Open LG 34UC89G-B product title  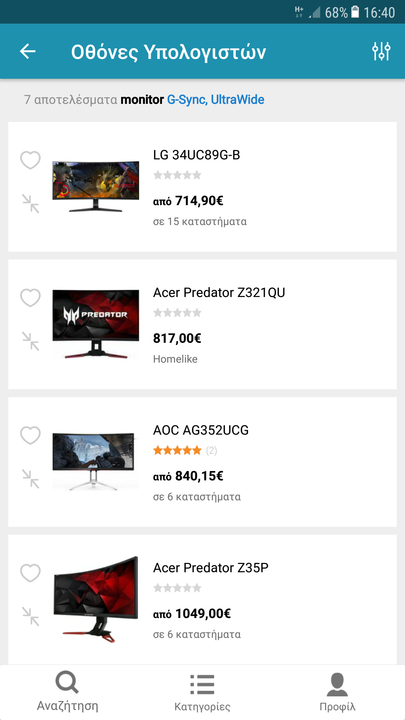click(x=197, y=155)
